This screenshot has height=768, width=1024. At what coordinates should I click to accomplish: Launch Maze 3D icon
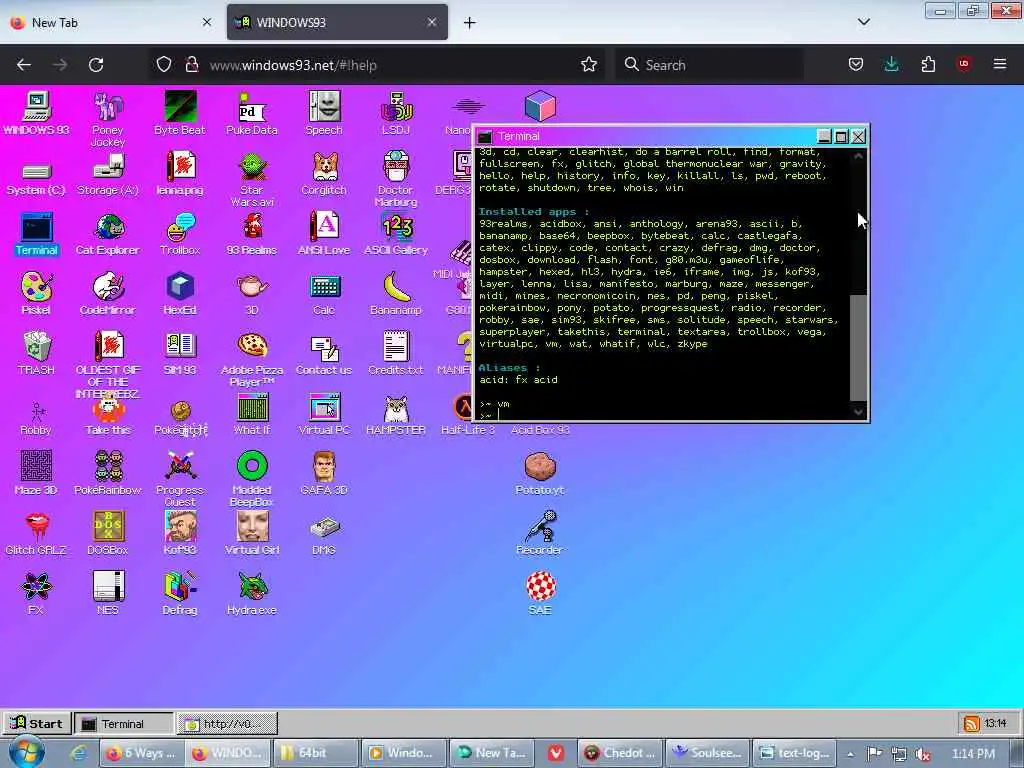(x=36, y=473)
